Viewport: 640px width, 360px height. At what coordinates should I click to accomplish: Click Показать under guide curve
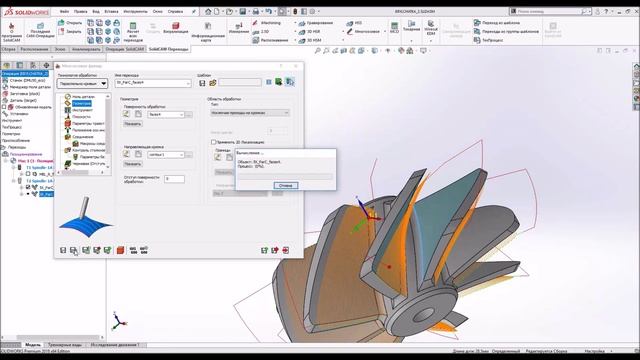pyautogui.click(x=133, y=164)
